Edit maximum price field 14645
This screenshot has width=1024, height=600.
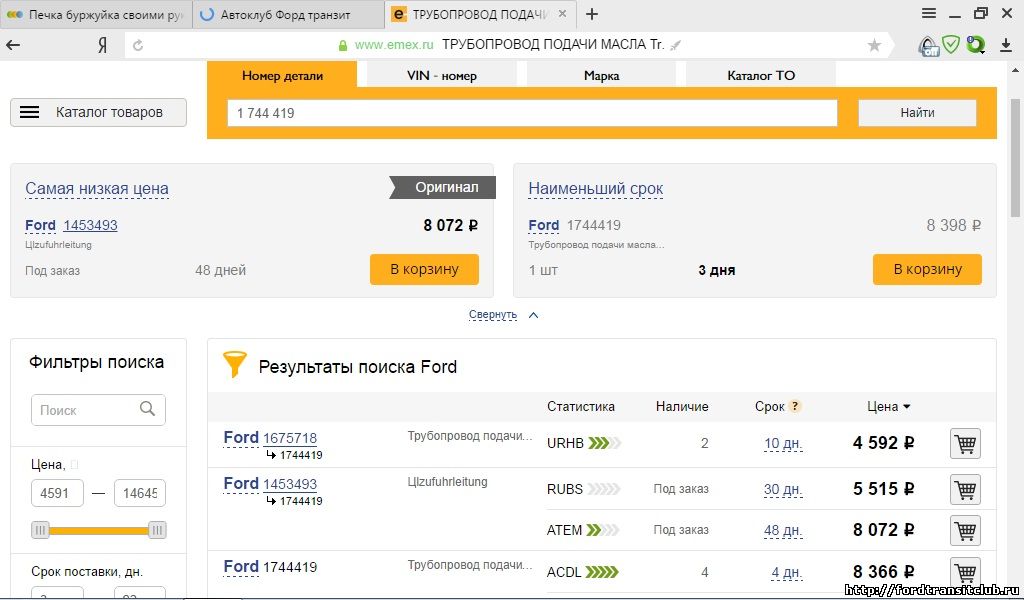coord(140,493)
